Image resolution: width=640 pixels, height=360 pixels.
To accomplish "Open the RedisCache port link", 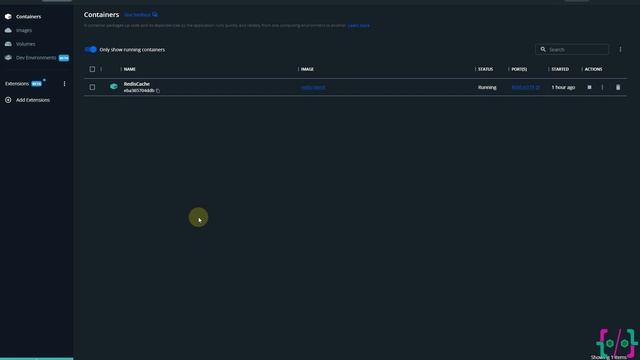I will pyautogui.click(x=526, y=87).
